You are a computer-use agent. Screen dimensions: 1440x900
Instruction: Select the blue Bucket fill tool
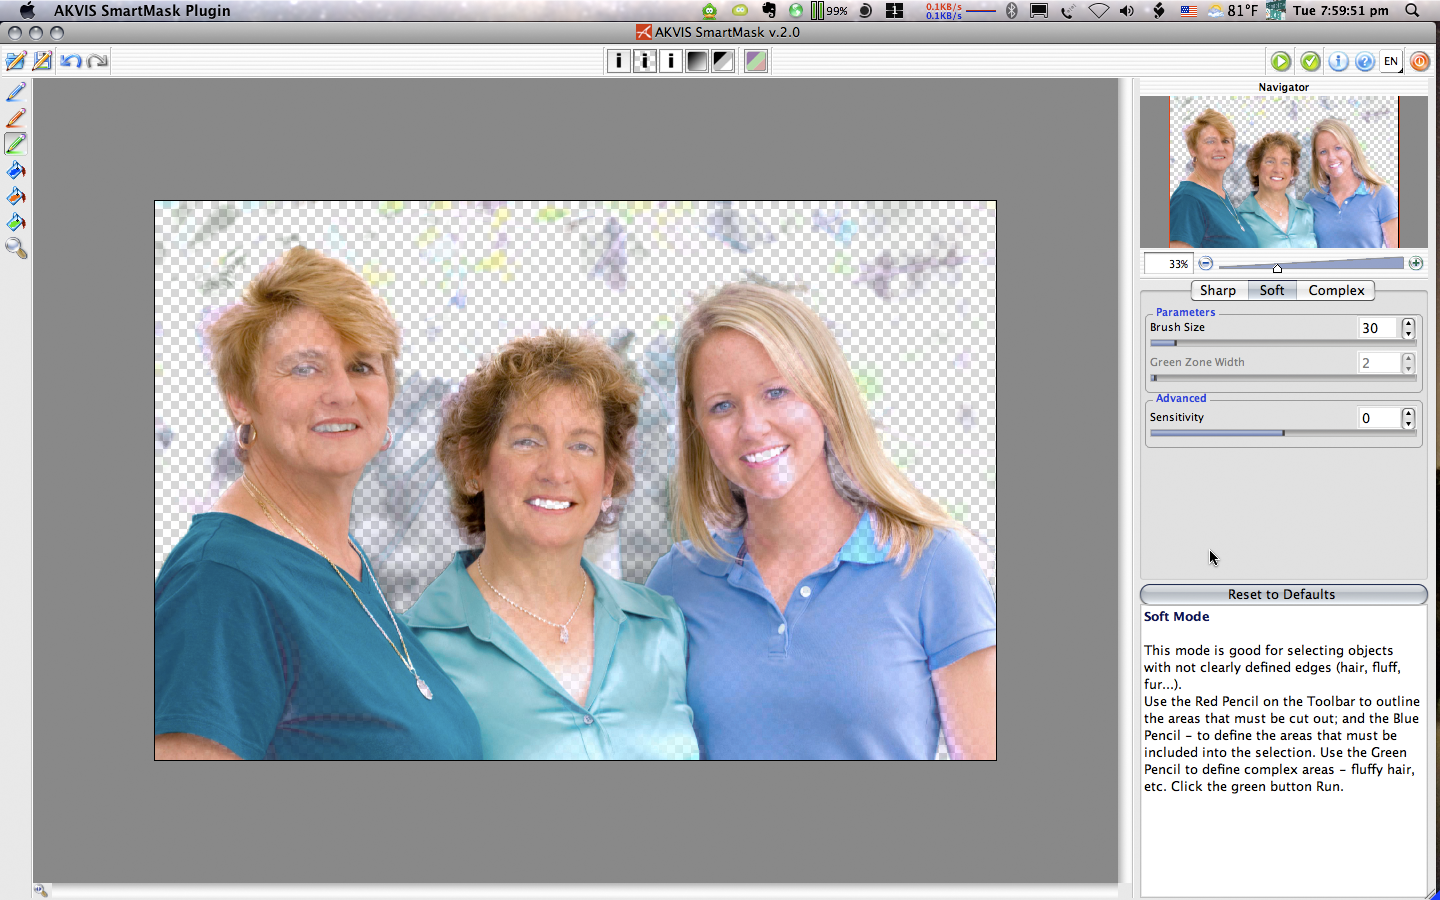pos(16,170)
